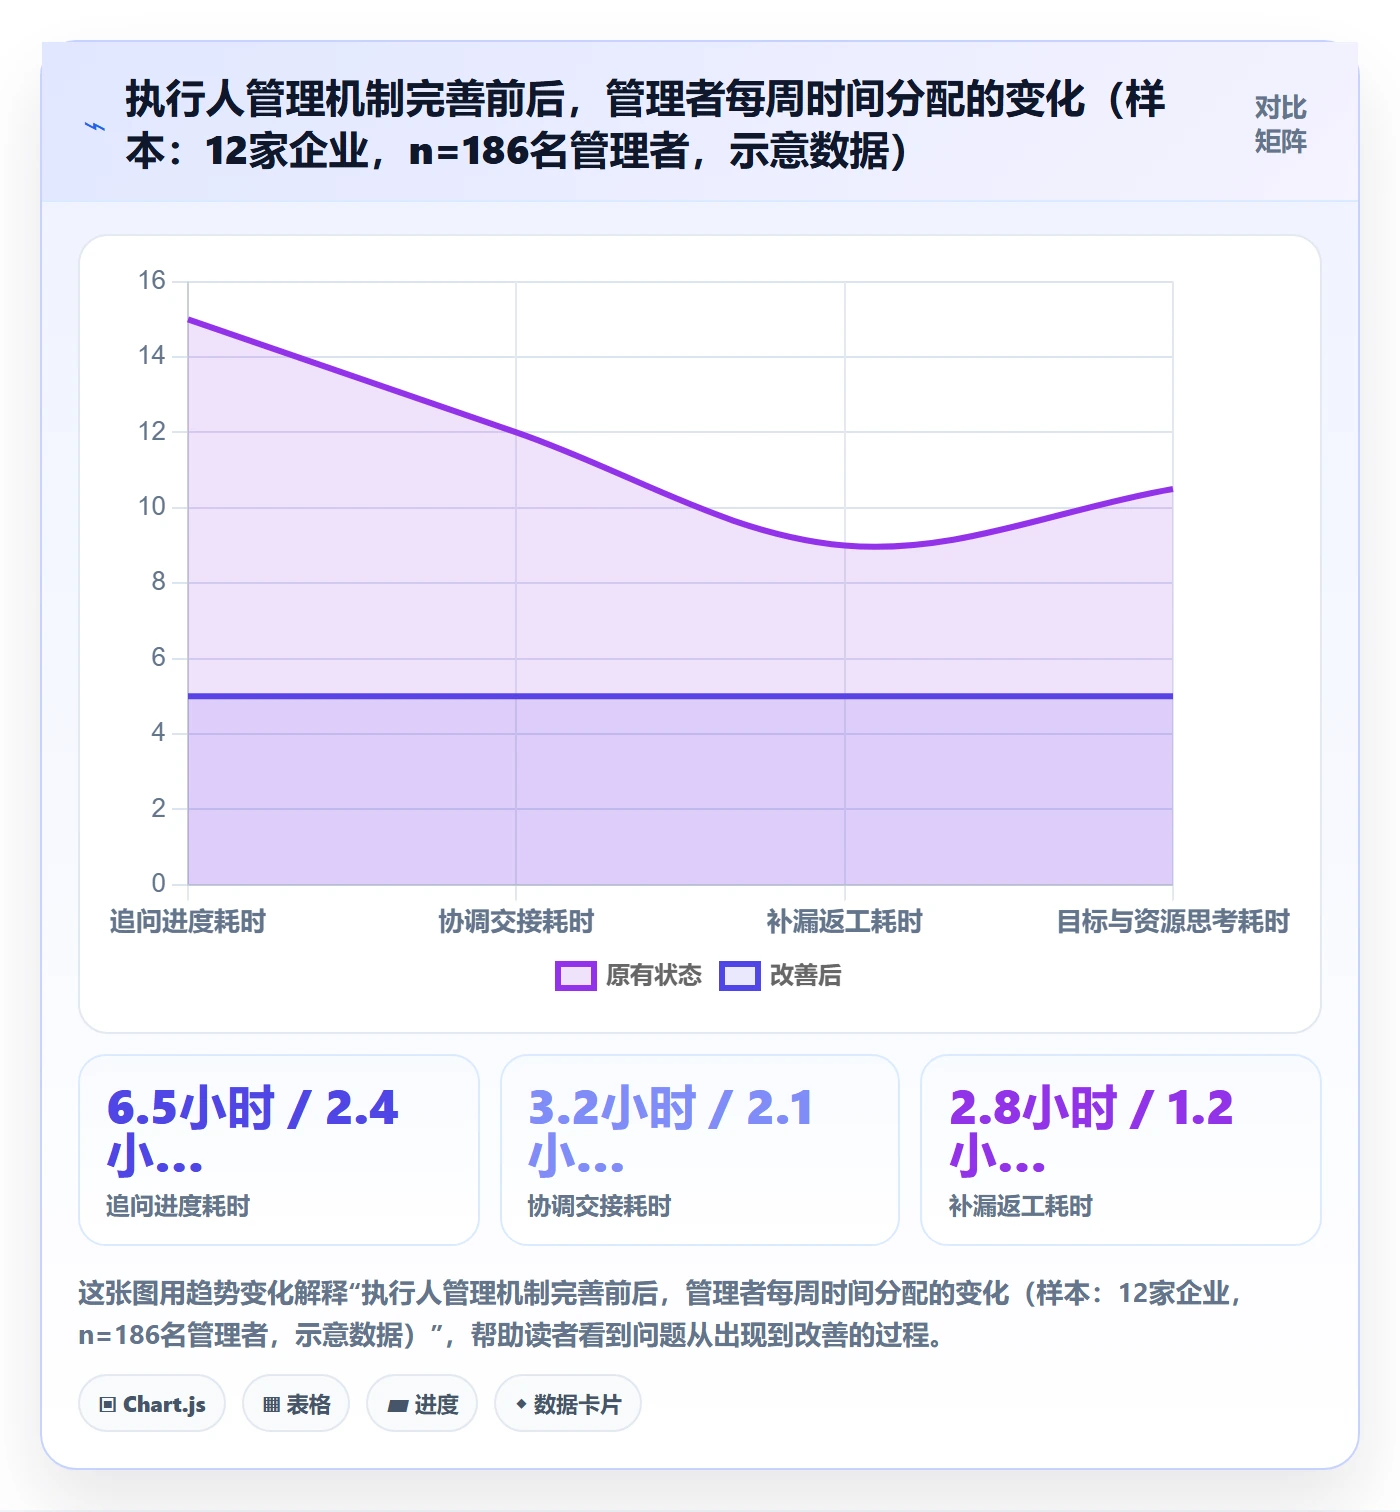Image resolution: width=1400 pixels, height=1512 pixels.
Task: Toggle the 改善后 legend item
Action: [x=780, y=975]
